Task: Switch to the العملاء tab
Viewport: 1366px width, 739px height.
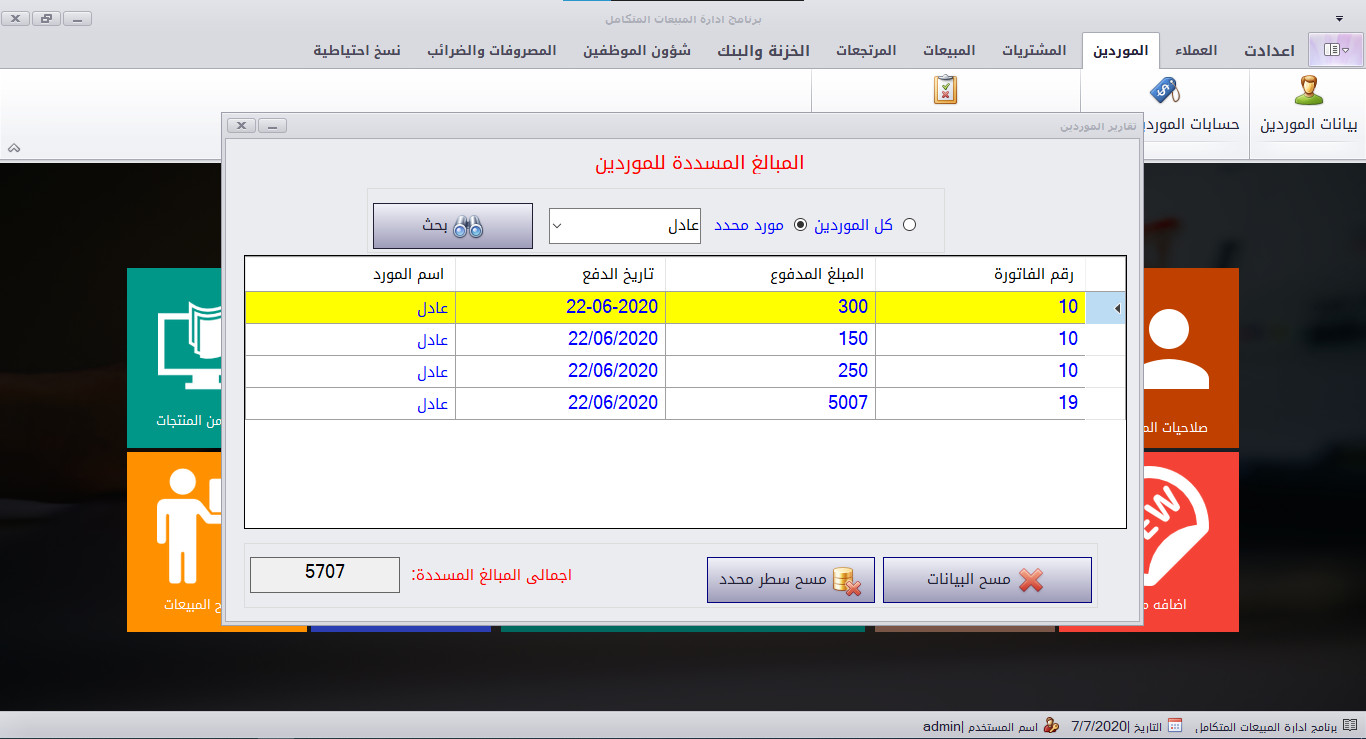Action: (1197, 49)
